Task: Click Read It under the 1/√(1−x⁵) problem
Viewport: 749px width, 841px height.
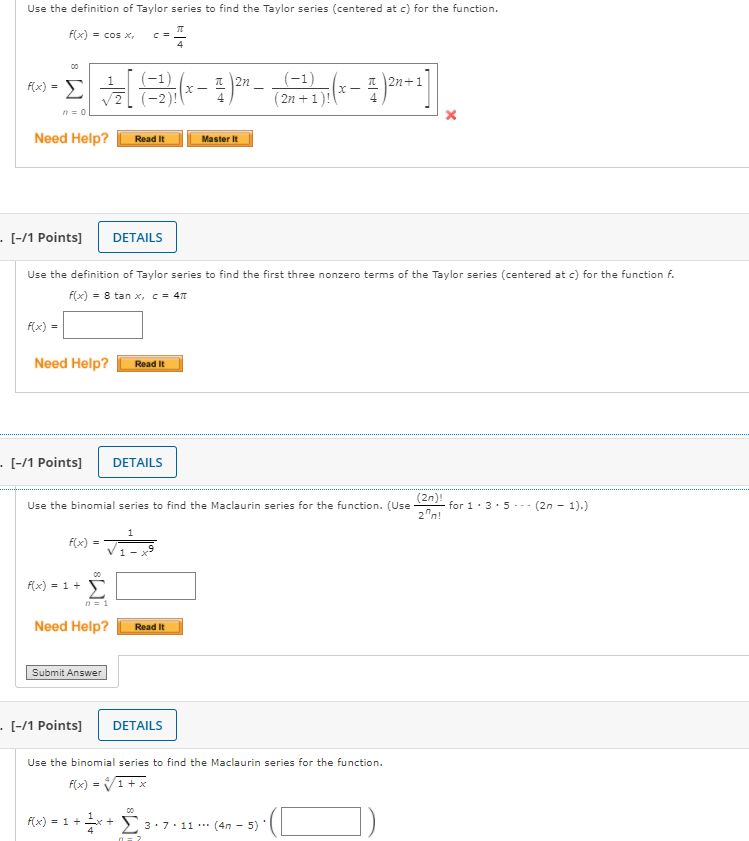Action: [x=149, y=627]
